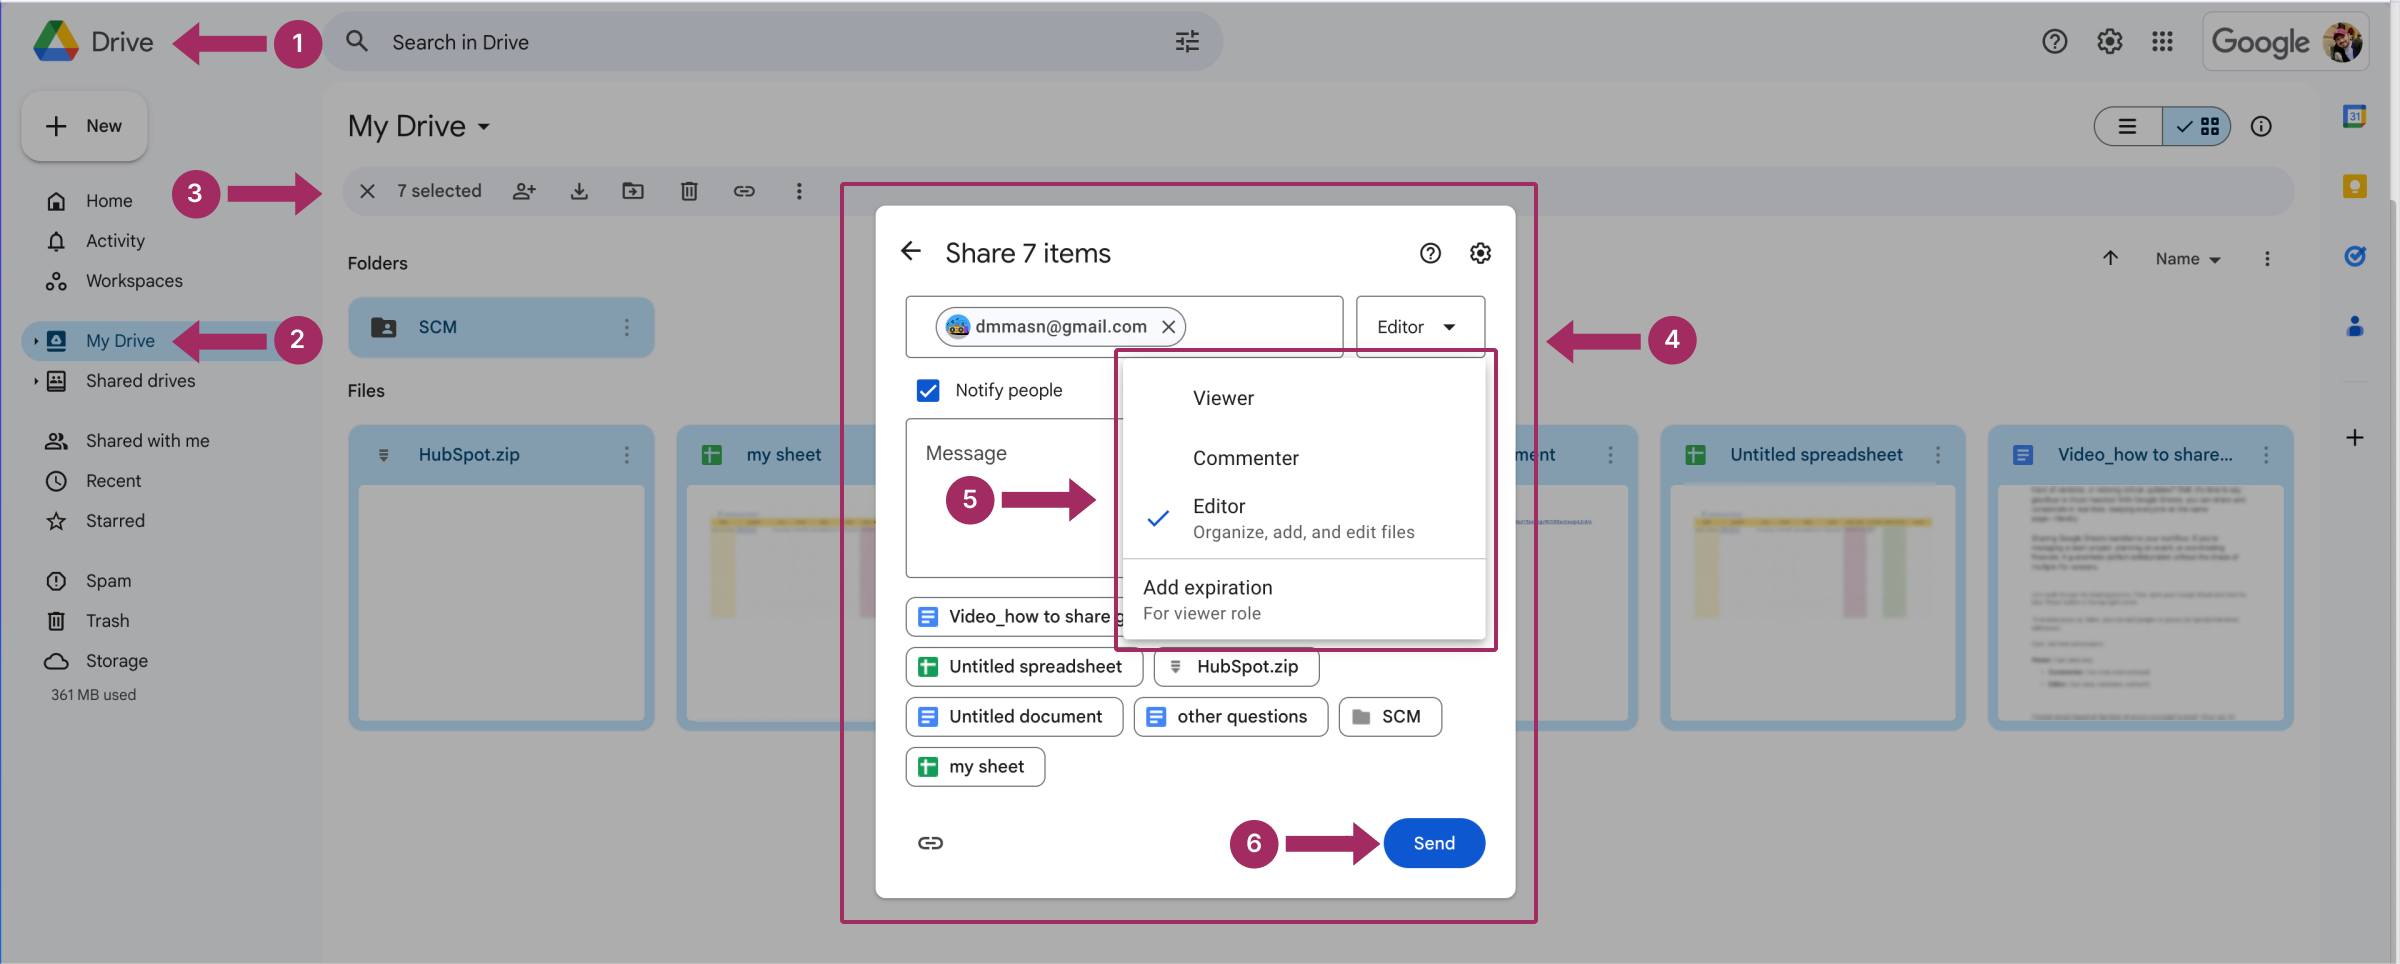
Task: Expand the My Drive tree arrow
Action: pos(35,341)
